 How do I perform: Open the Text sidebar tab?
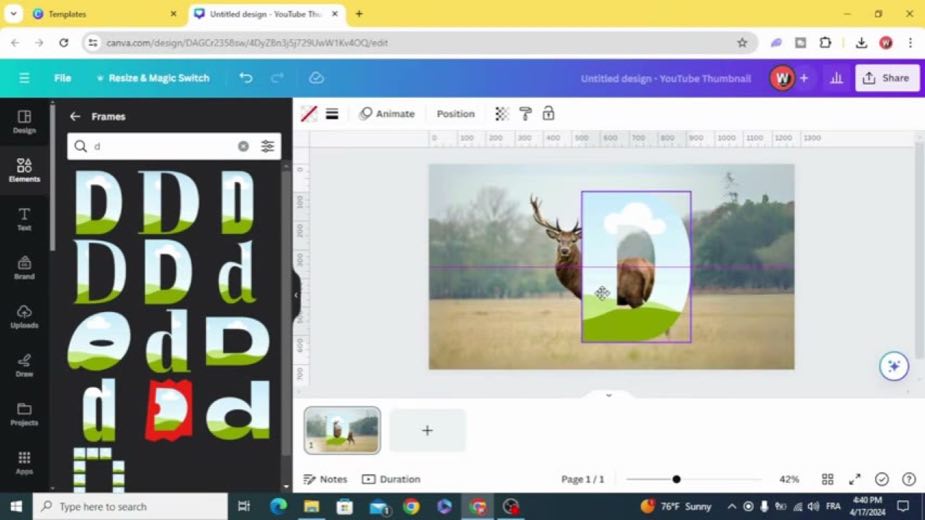(24, 219)
